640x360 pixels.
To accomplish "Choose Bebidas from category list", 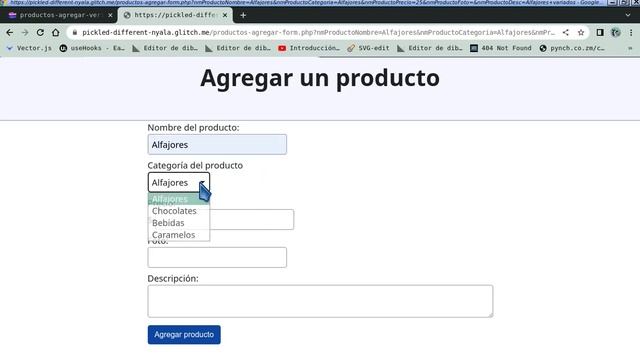I will pos(179,223).
